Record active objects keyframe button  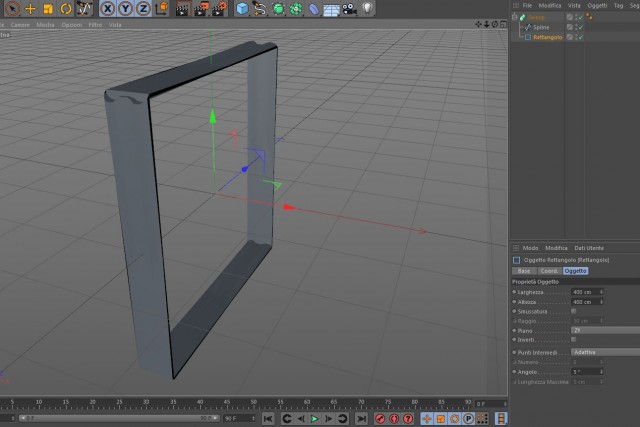(x=380, y=419)
